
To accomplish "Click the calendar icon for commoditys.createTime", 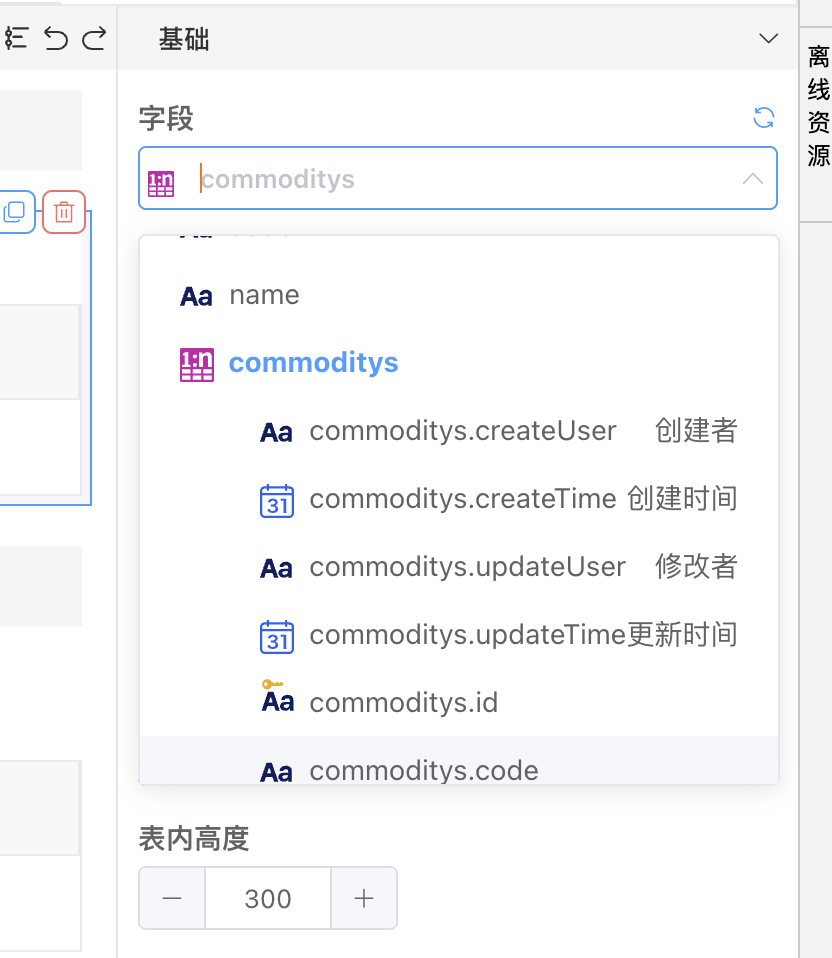I will click(276, 499).
